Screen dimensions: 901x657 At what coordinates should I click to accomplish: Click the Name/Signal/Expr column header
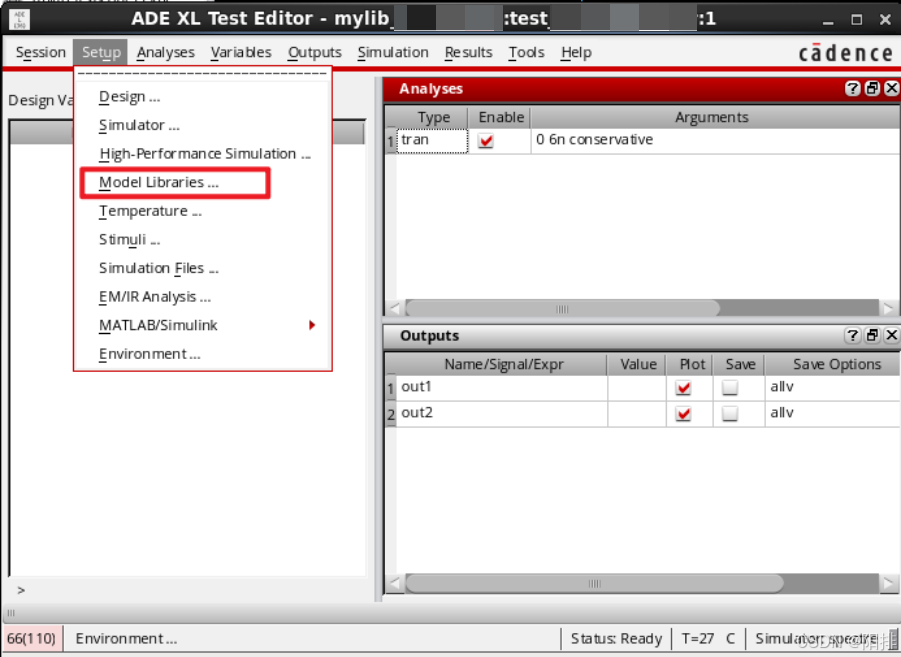point(502,364)
